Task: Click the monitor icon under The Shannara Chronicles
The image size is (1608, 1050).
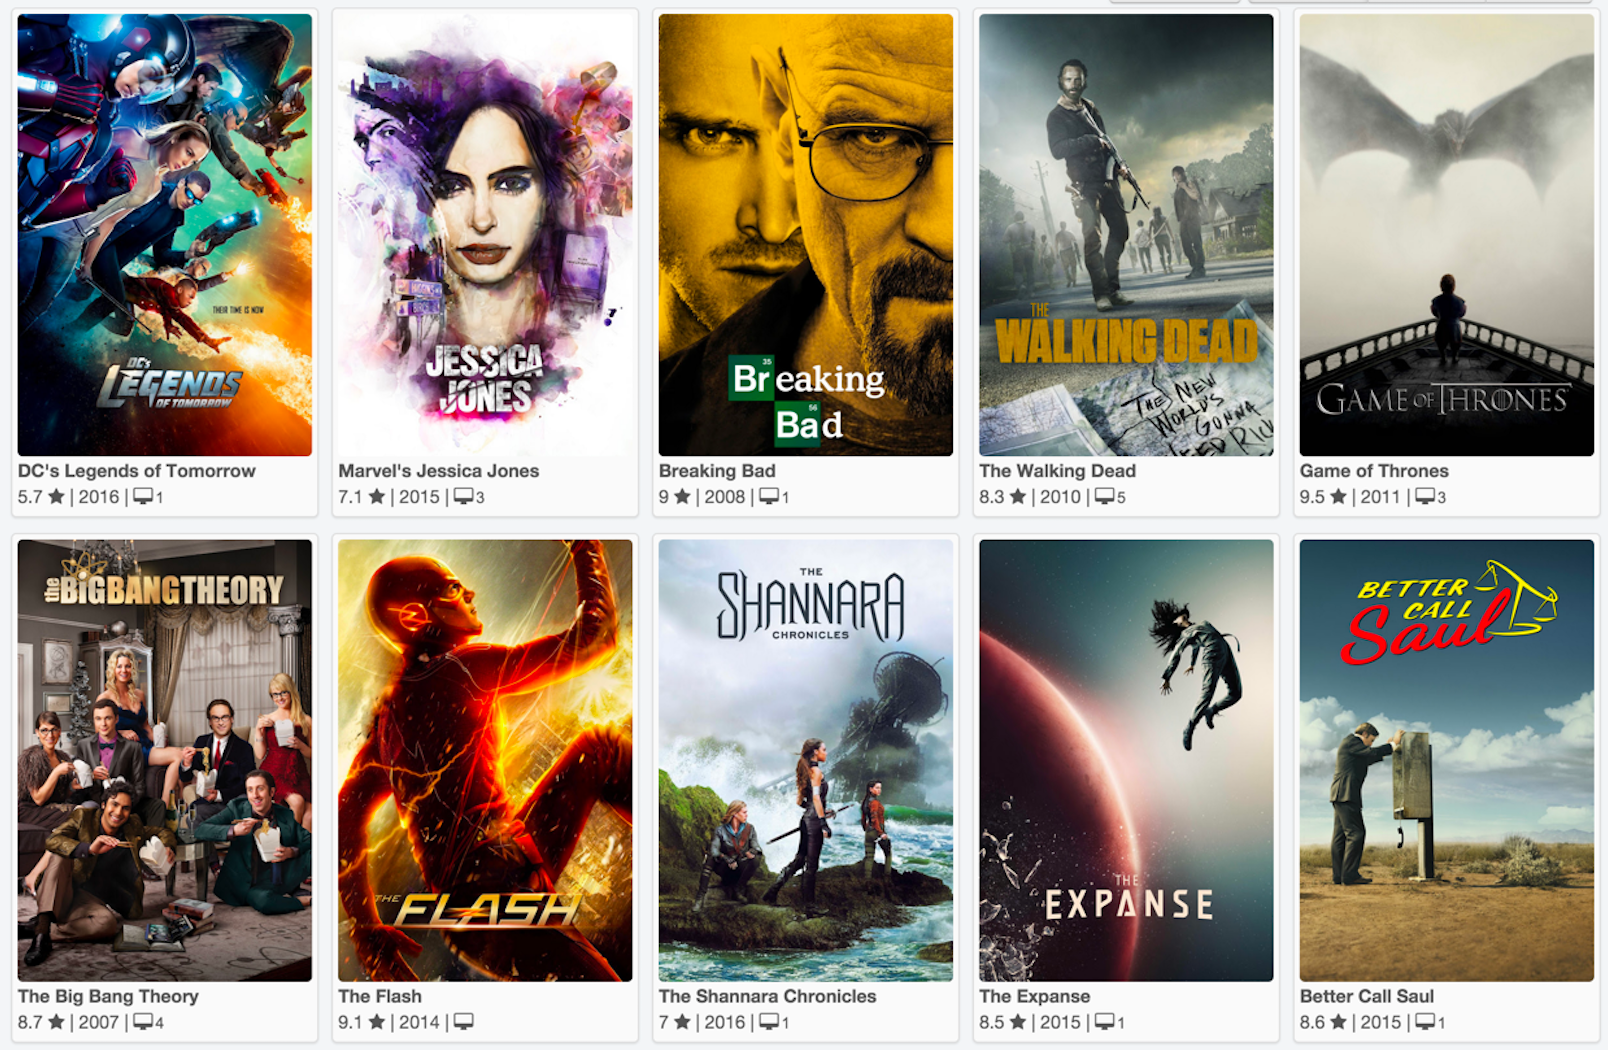Action: point(769,1022)
